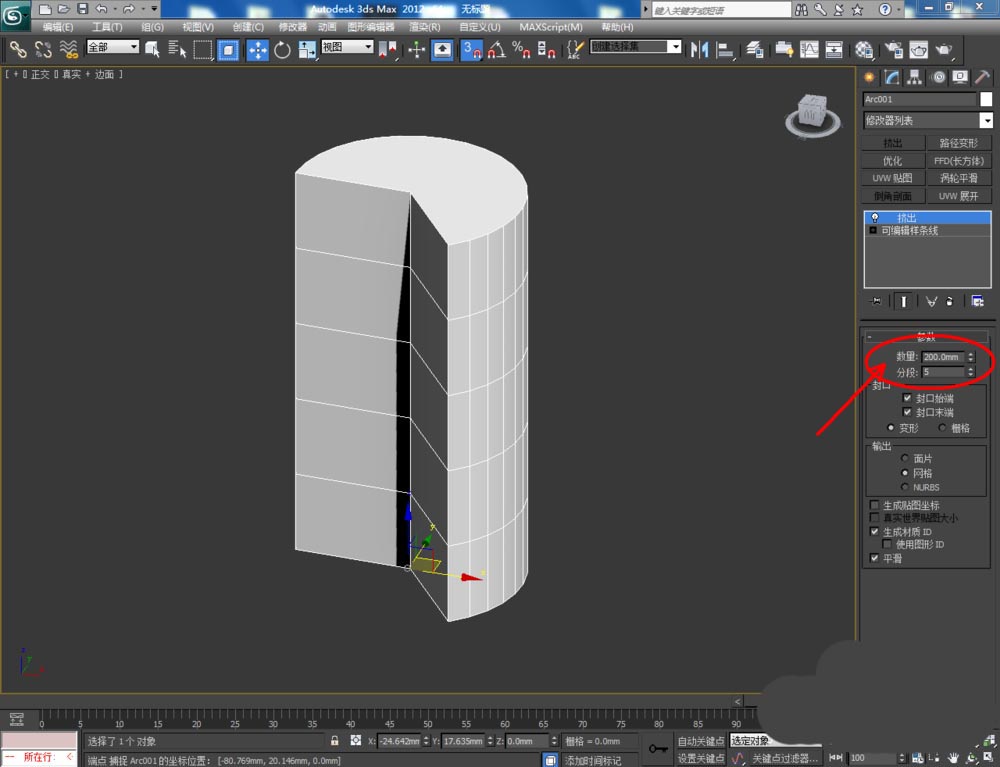The width and height of the screenshot is (1000, 767).
Task: Click the Mirror tool icon
Action: tap(700, 49)
